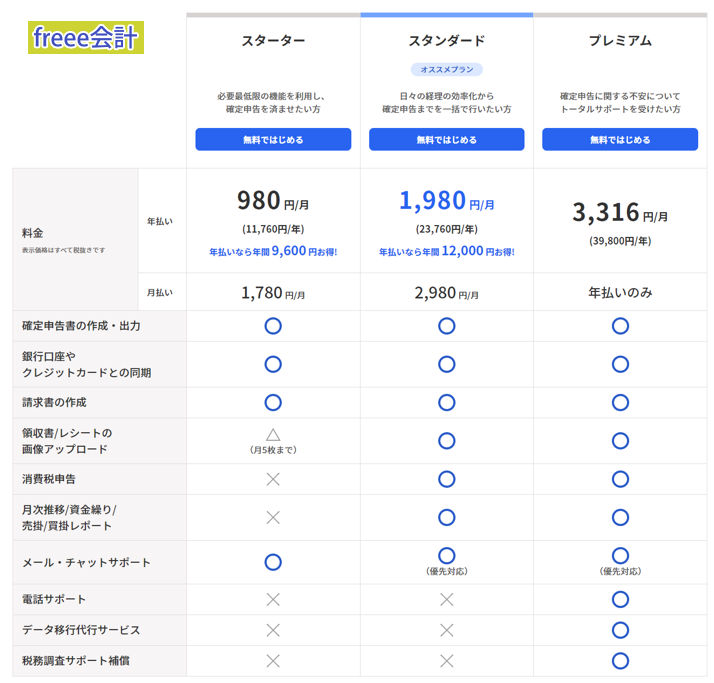
Task: Click the データ移行代行サービス row label
Action: tap(81, 630)
